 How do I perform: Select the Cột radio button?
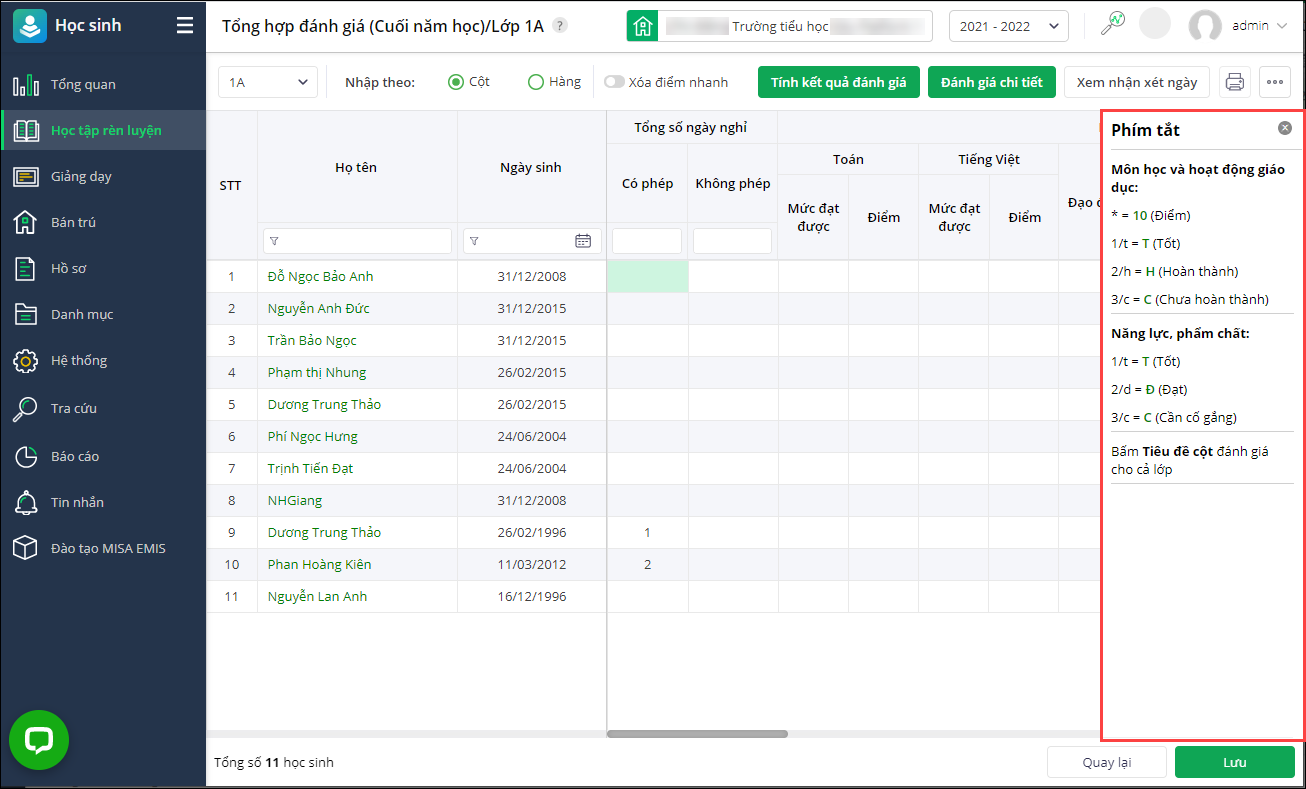pyautogui.click(x=456, y=82)
